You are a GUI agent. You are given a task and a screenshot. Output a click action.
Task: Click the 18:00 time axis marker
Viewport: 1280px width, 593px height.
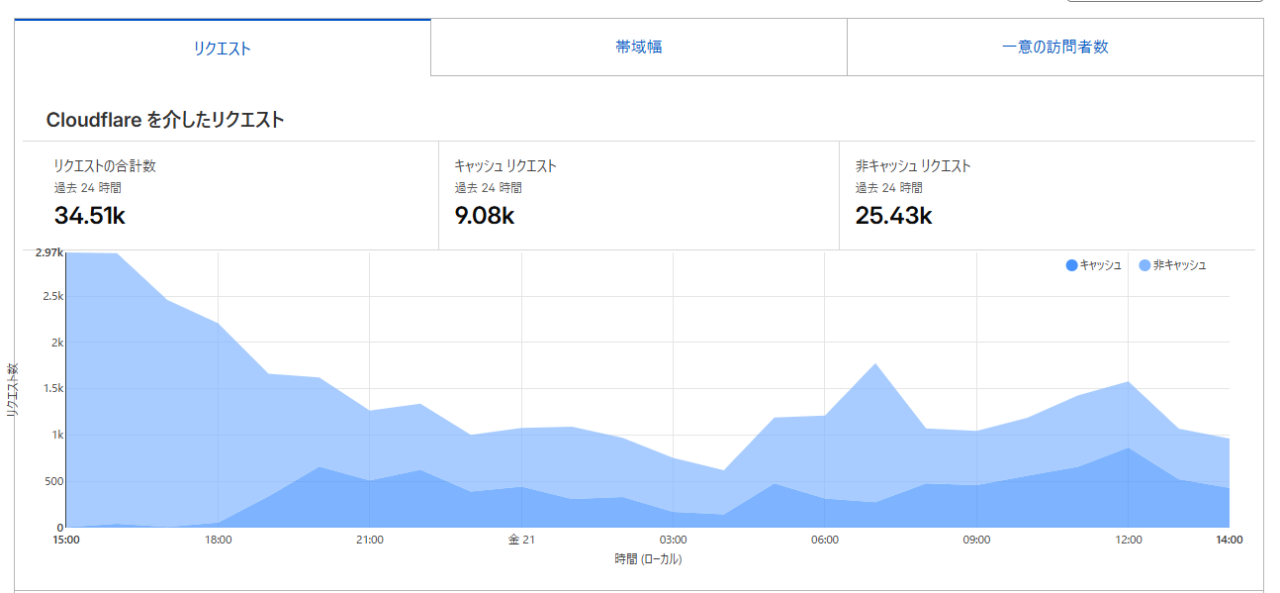(218, 540)
